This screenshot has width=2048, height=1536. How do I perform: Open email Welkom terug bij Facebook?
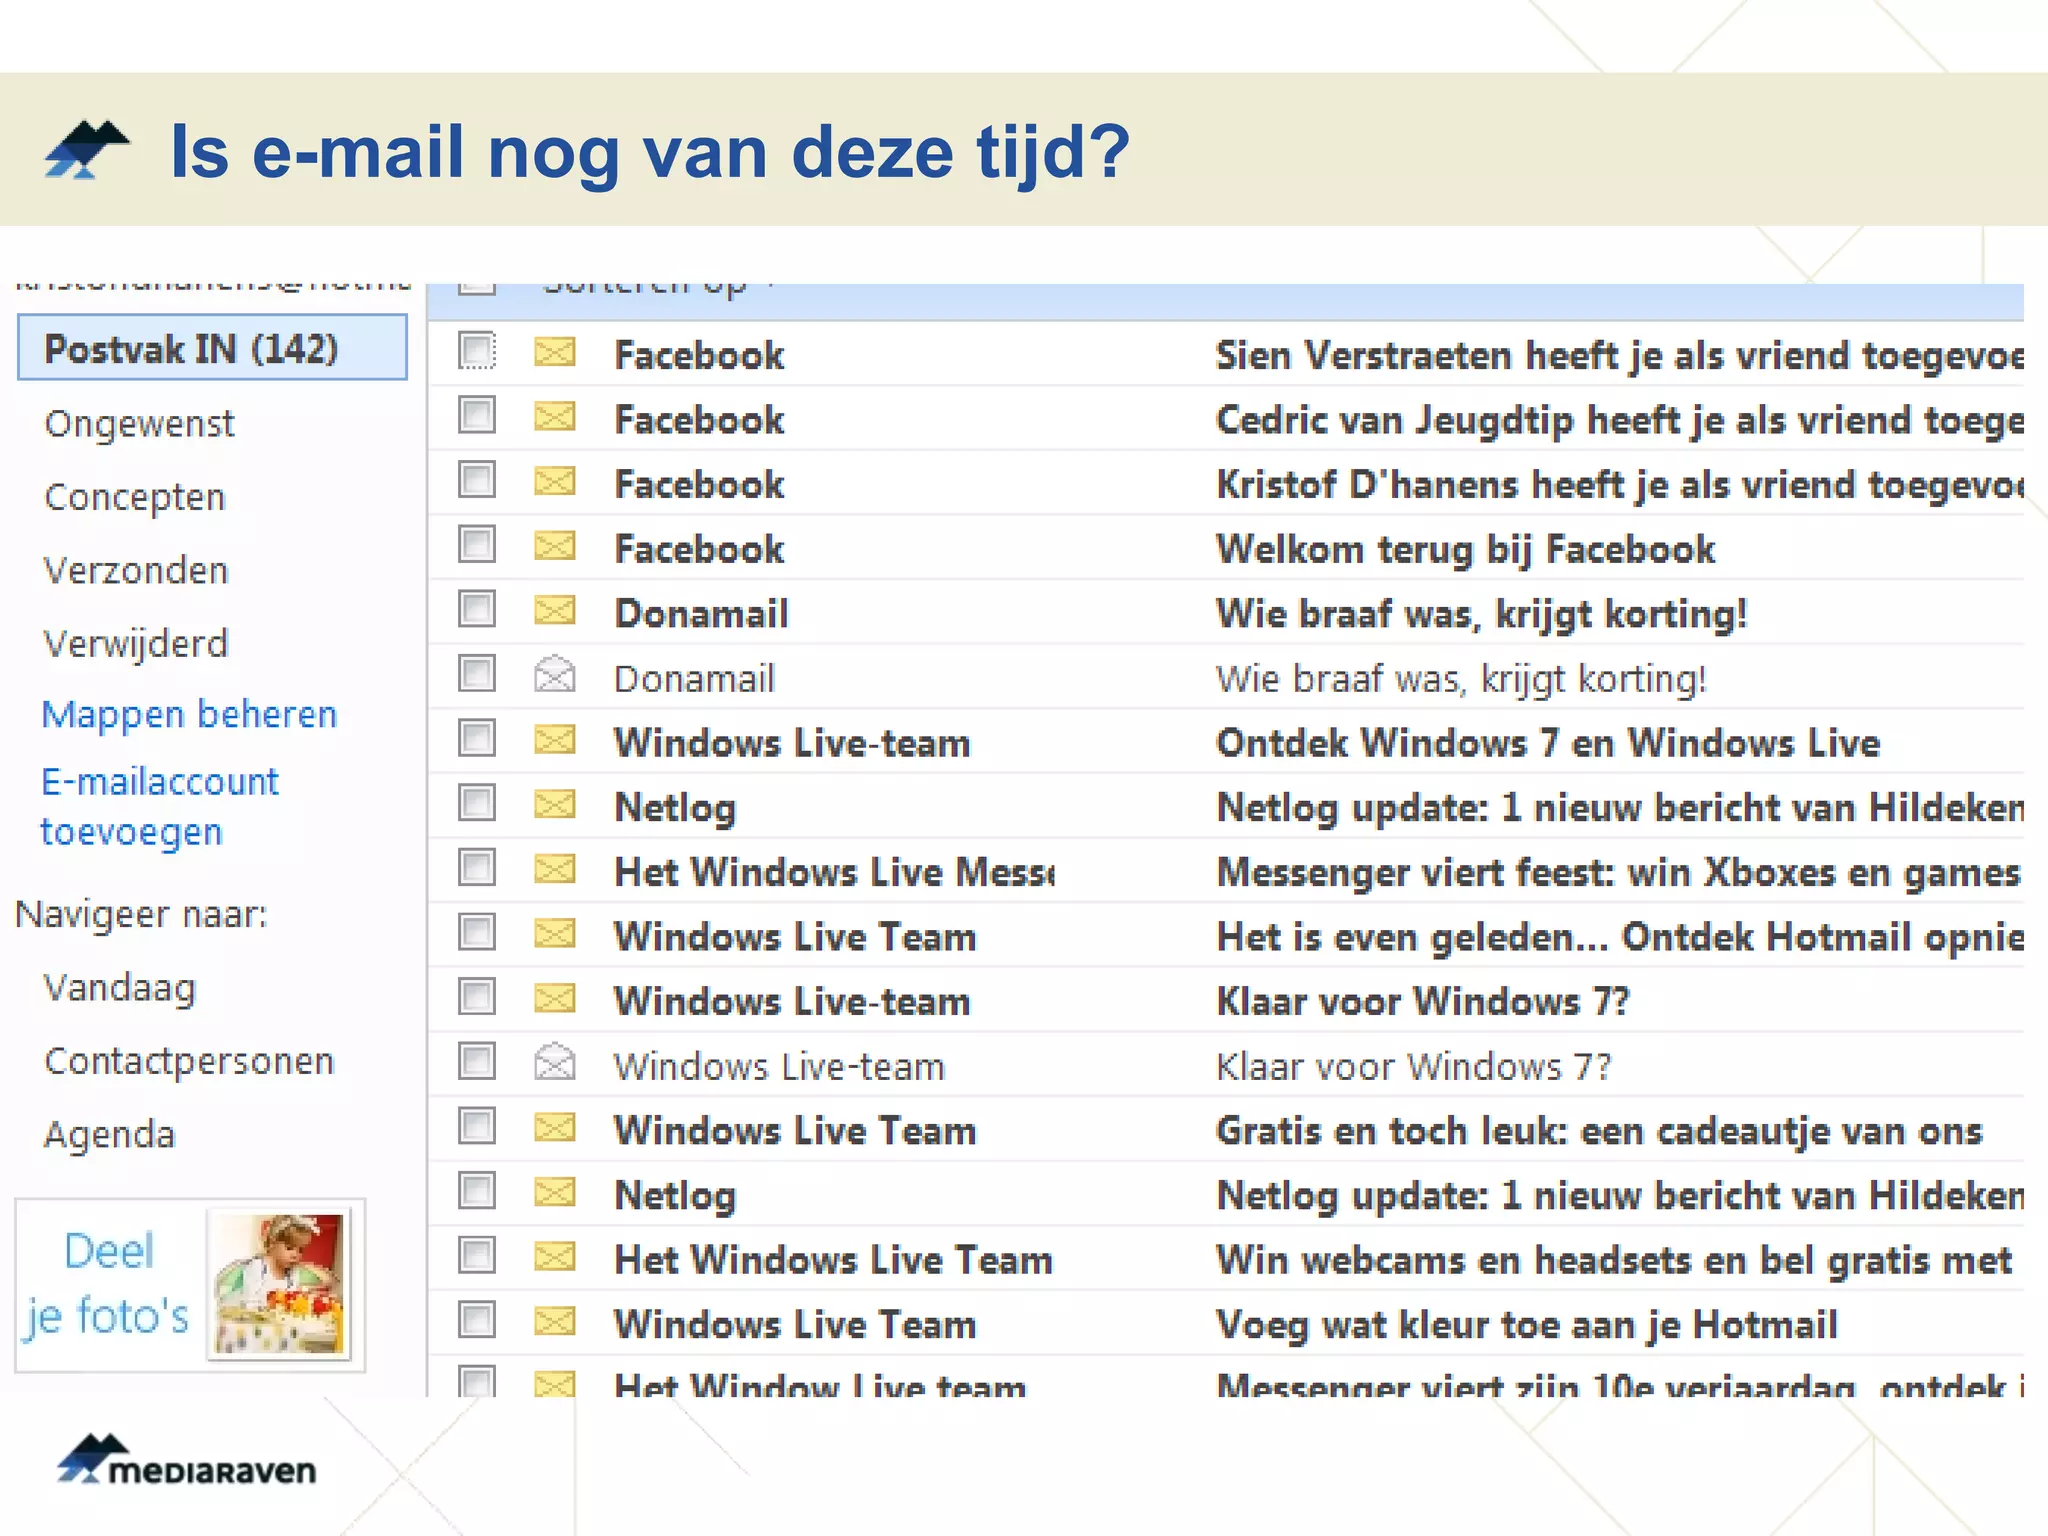(1465, 550)
